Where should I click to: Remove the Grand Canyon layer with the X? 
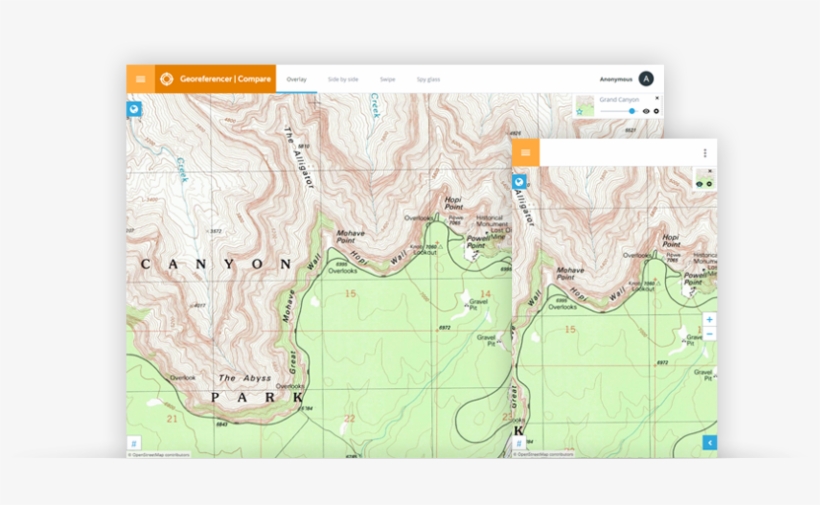(x=657, y=98)
